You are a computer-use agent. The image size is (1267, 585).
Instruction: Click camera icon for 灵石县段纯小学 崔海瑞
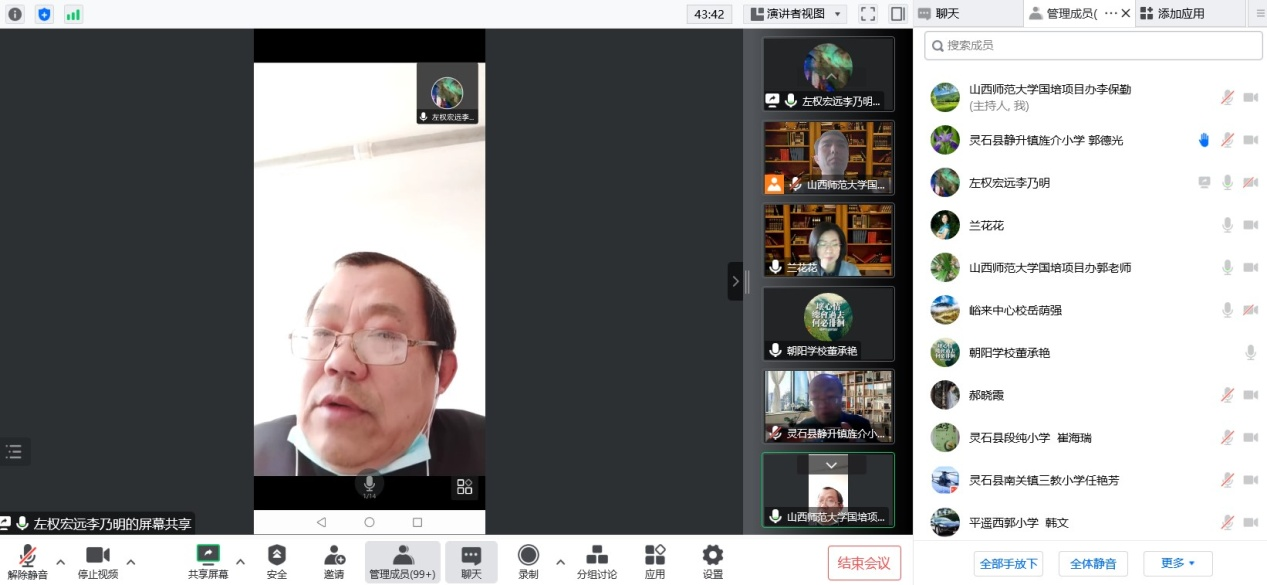click(1250, 437)
